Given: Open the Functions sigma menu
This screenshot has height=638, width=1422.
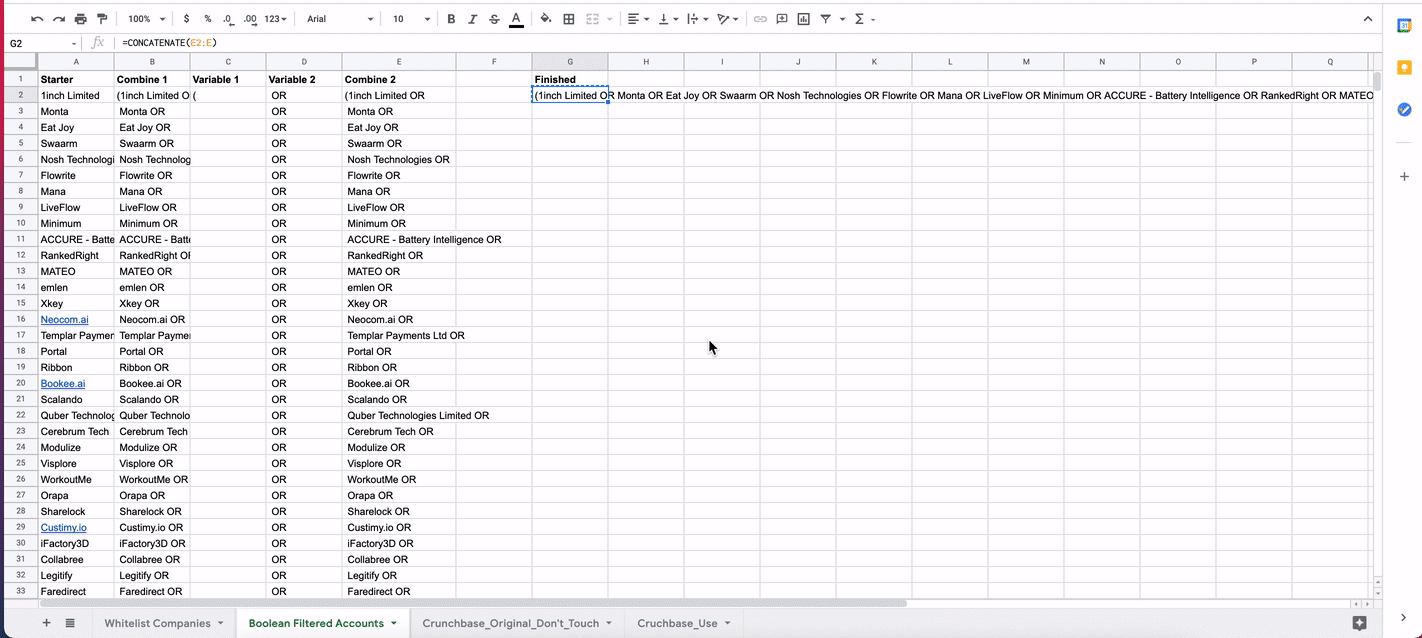Looking at the screenshot, I should [860, 19].
